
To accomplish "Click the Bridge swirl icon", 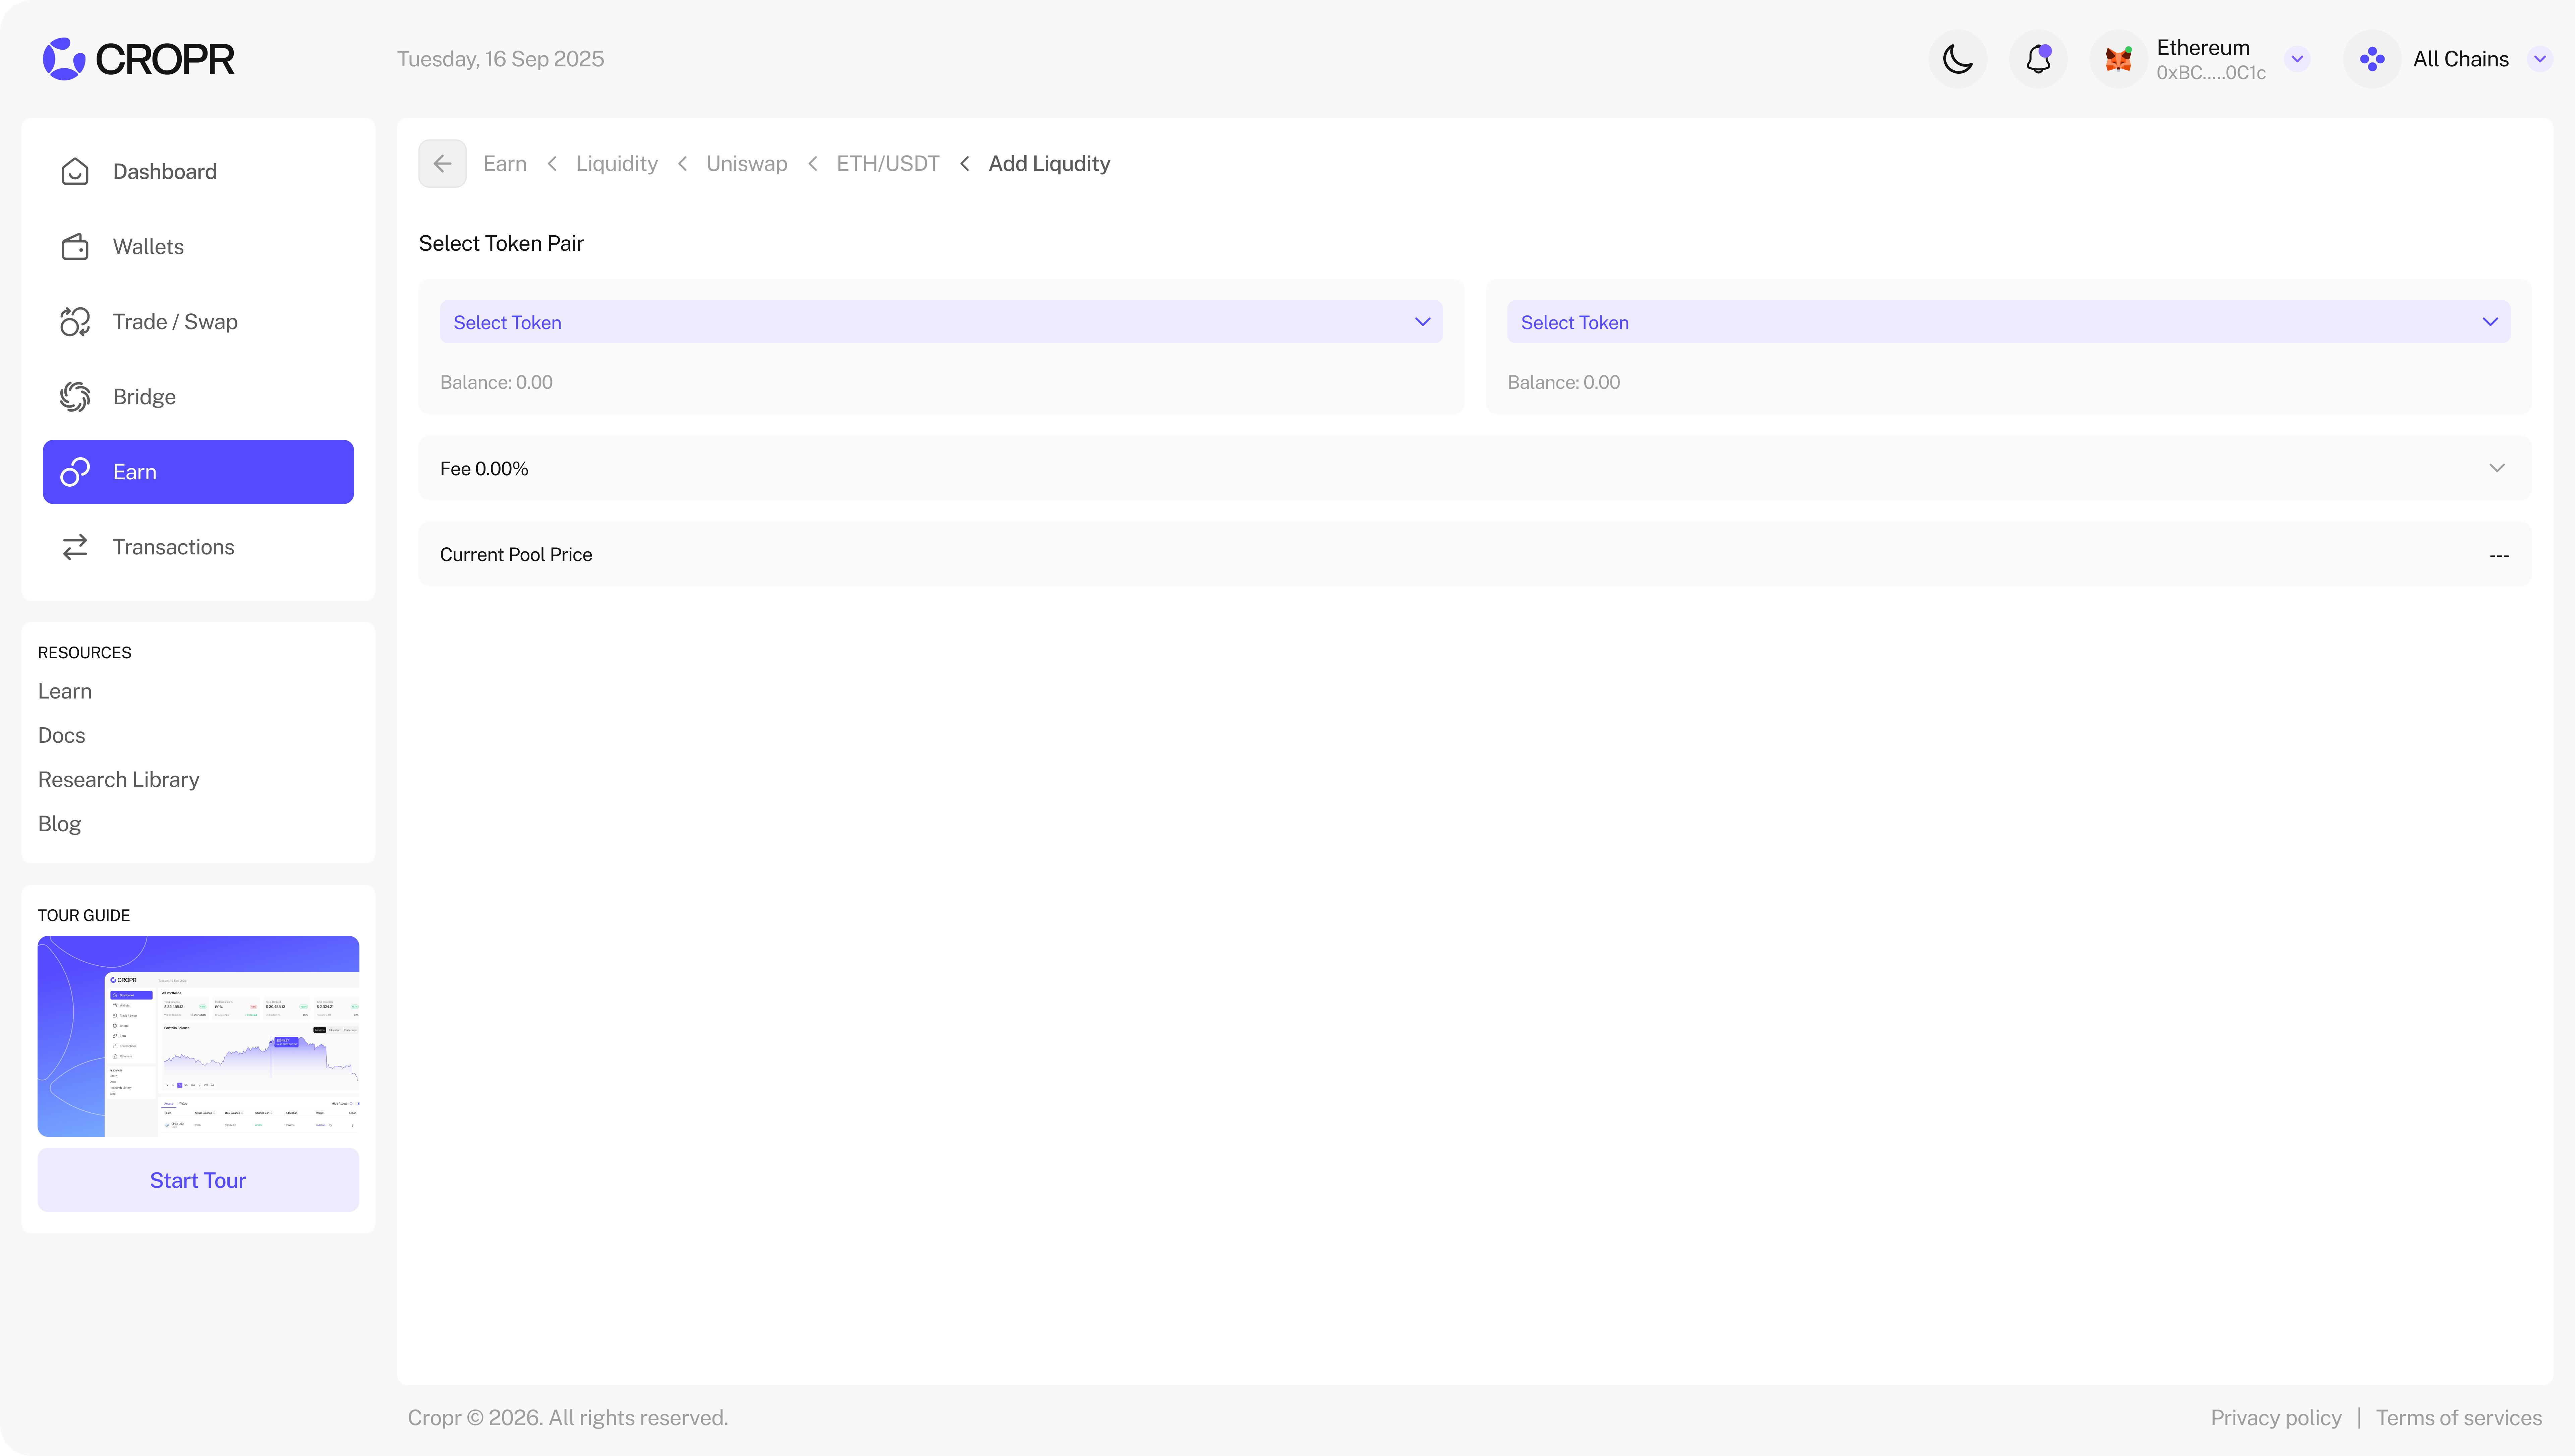I will (75, 397).
